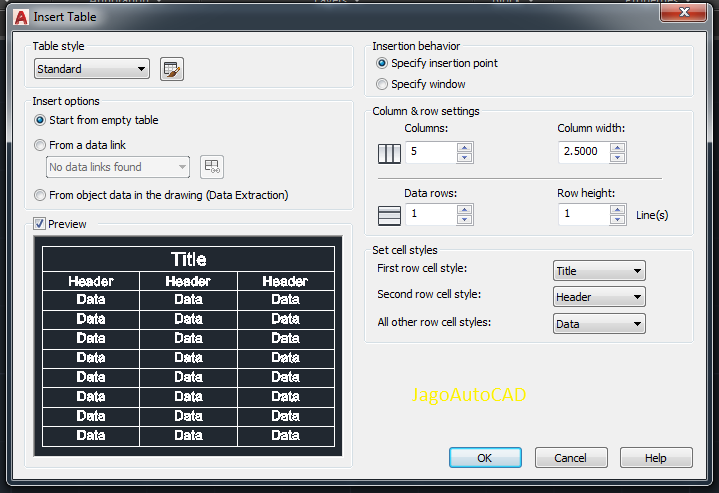
Task: Click the columns icon beside Columns field
Action: 389,153
